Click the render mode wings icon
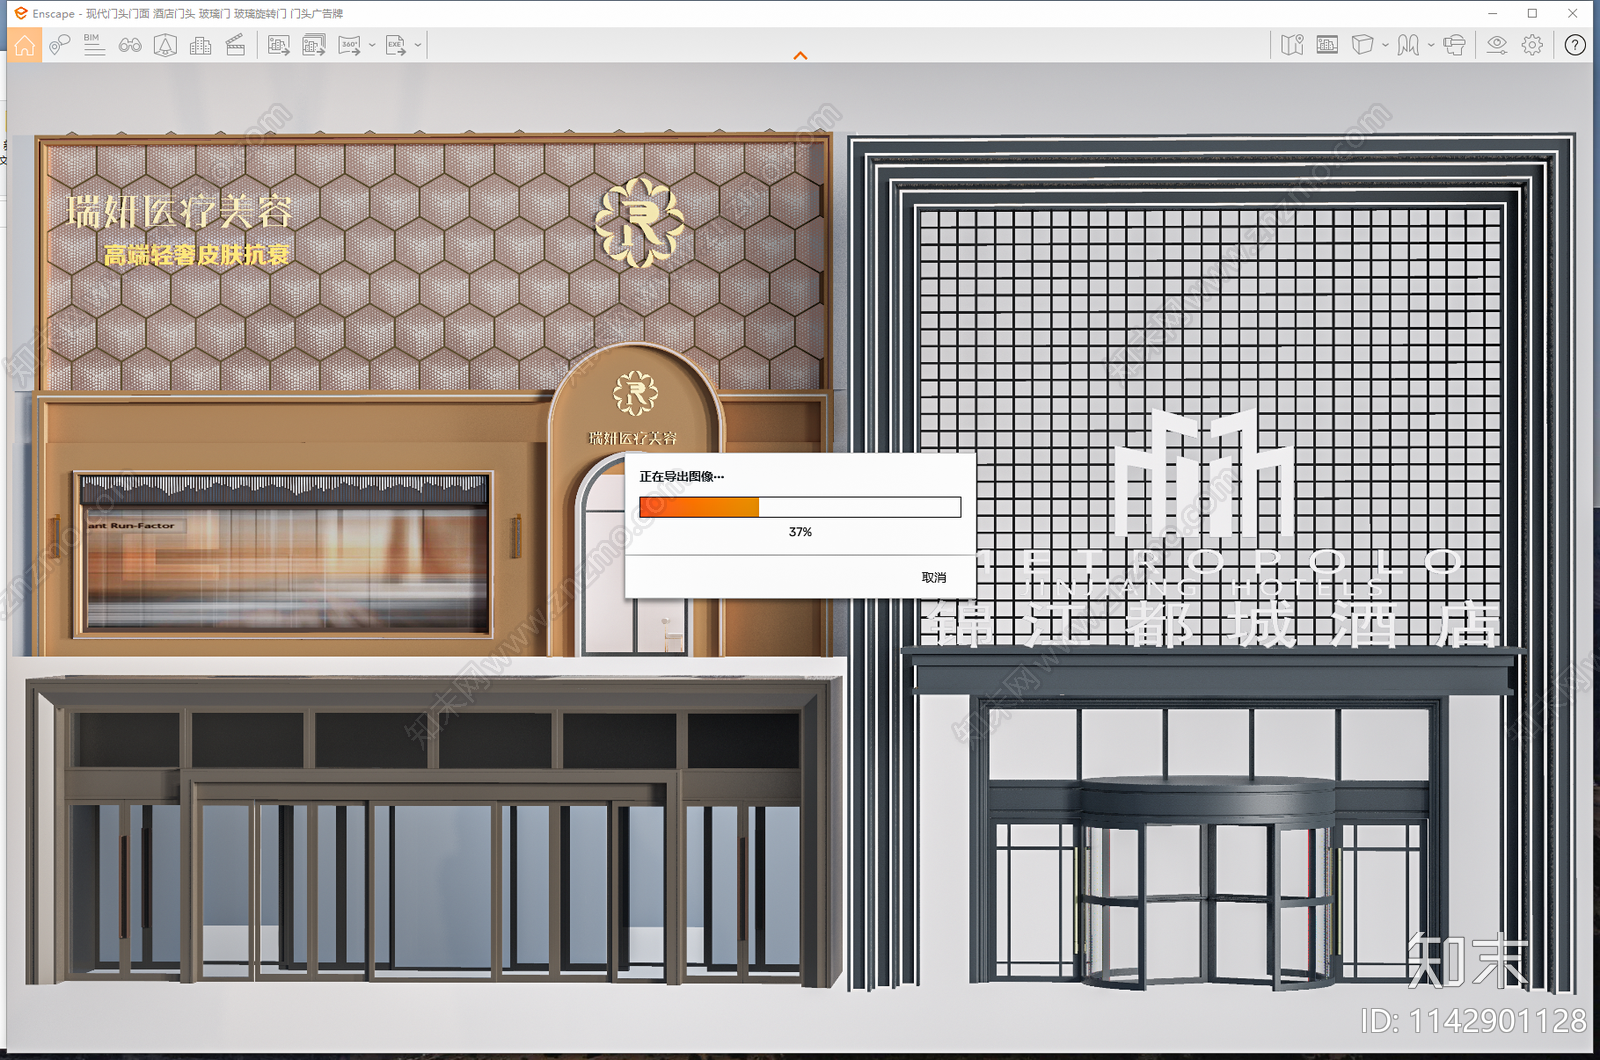Screen dimensions: 1600x1060 point(1408,45)
